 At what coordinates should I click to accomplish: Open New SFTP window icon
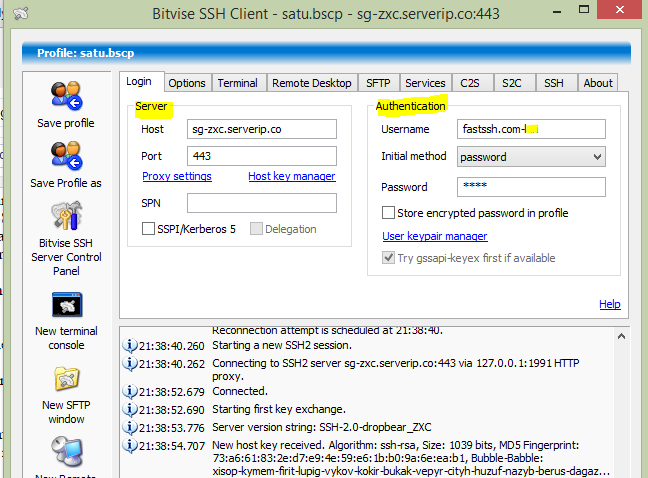coord(67,378)
